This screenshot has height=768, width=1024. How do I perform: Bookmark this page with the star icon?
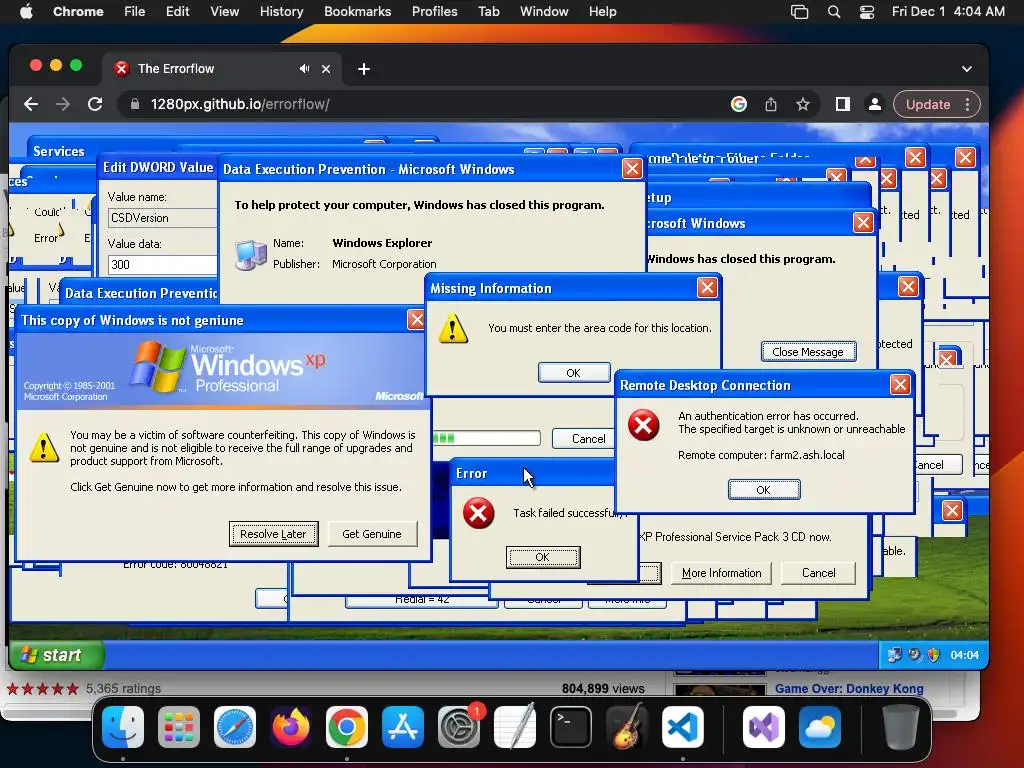(803, 104)
